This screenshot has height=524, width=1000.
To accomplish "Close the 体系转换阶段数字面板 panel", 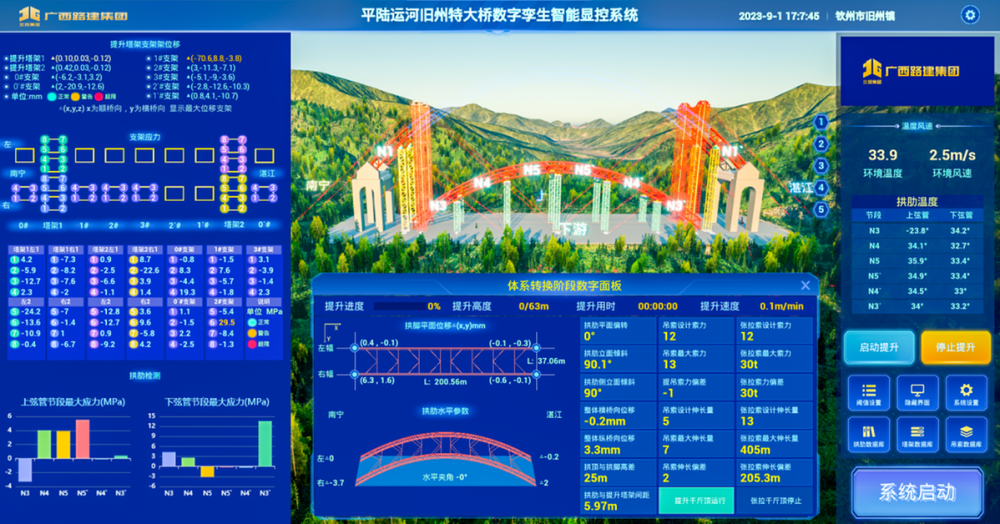I will point(805,286).
